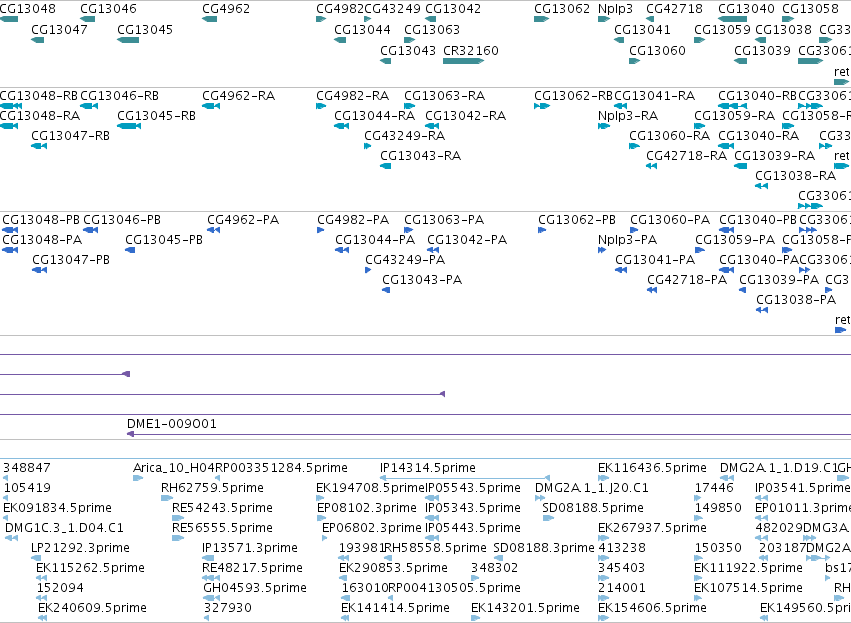
Task: Select protein Nplp3-PA
Action: tap(627, 240)
